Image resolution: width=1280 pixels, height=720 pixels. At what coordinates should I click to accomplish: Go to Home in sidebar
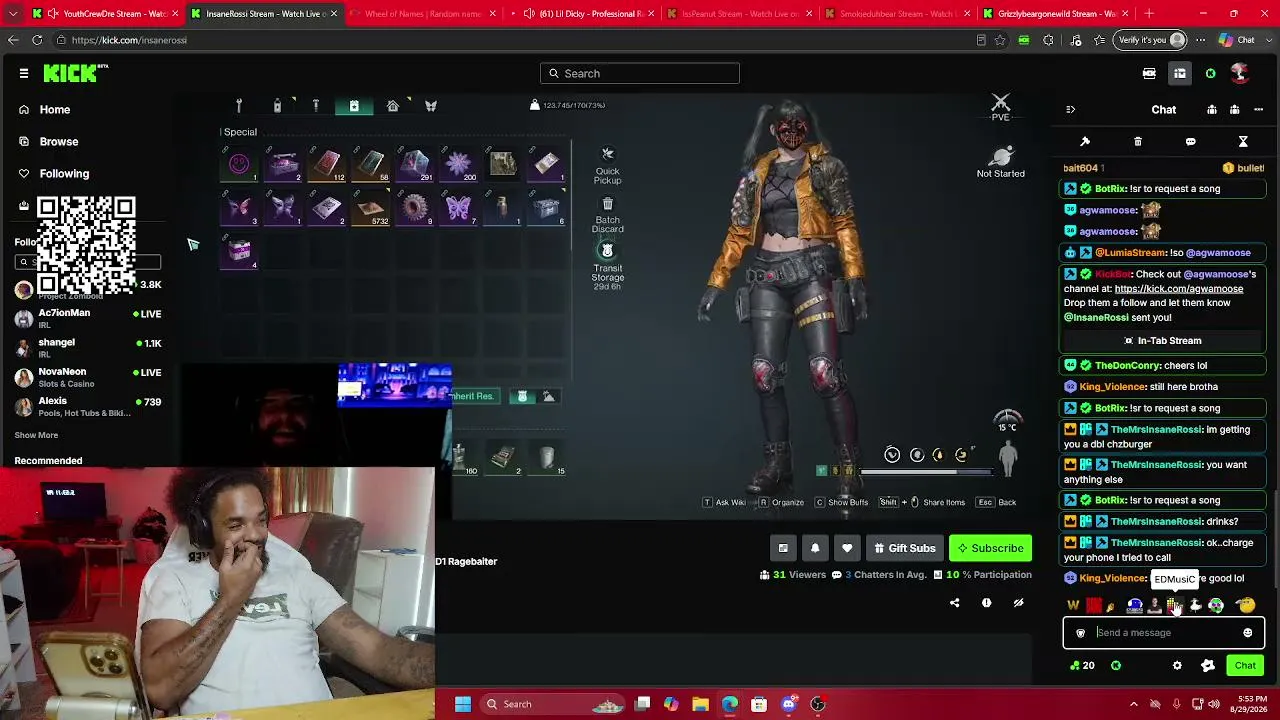point(55,110)
